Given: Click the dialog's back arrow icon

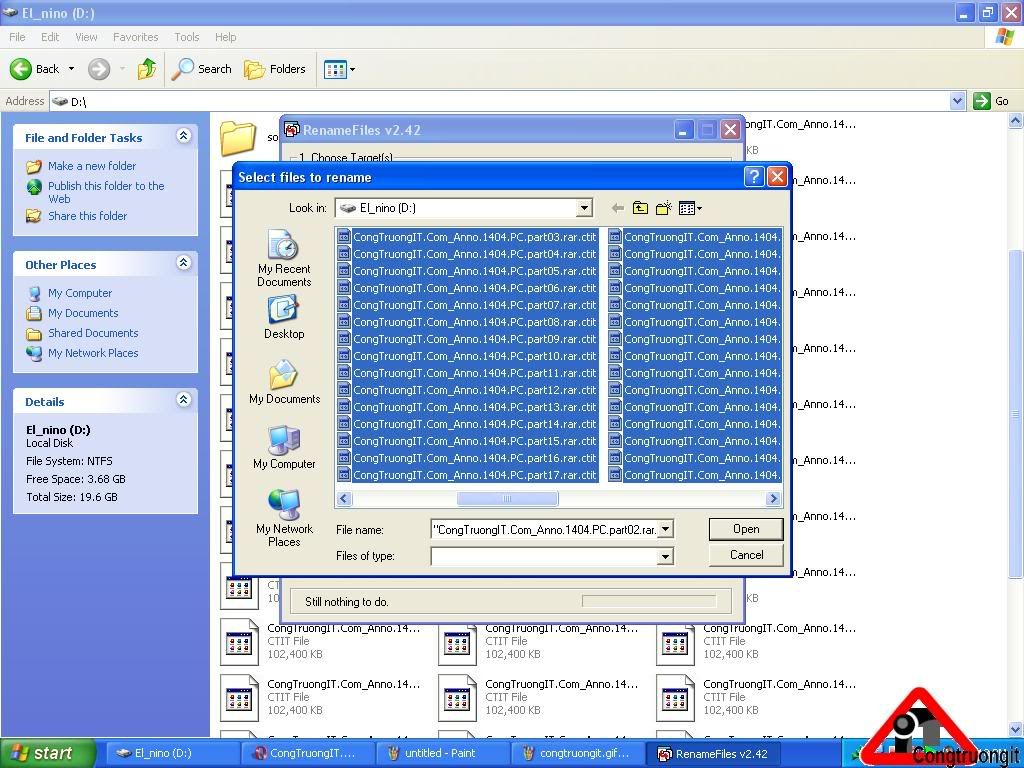Looking at the screenshot, I should pos(617,208).
